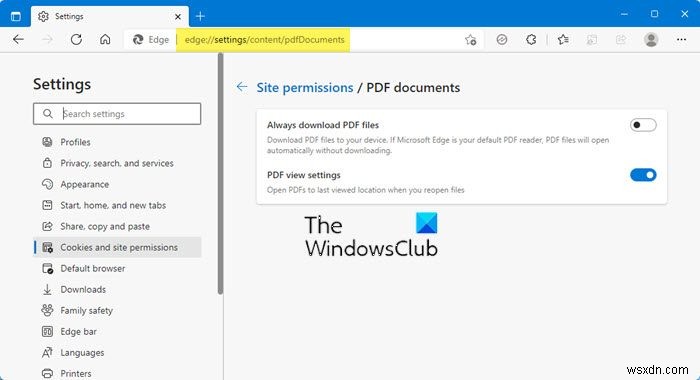This screenshot has width=700, height=380.
Task: Open Privacy, search, and services
Action: [117, 163]
